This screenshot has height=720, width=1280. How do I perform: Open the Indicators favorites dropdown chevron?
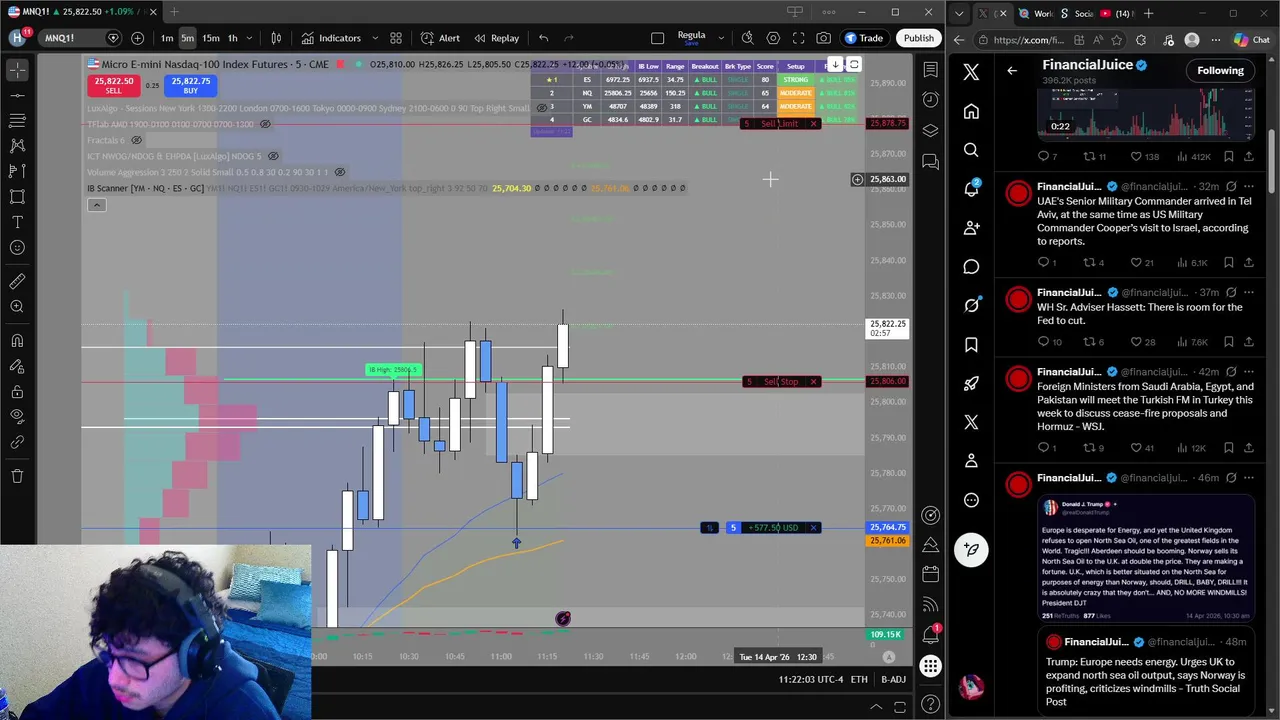373,38
